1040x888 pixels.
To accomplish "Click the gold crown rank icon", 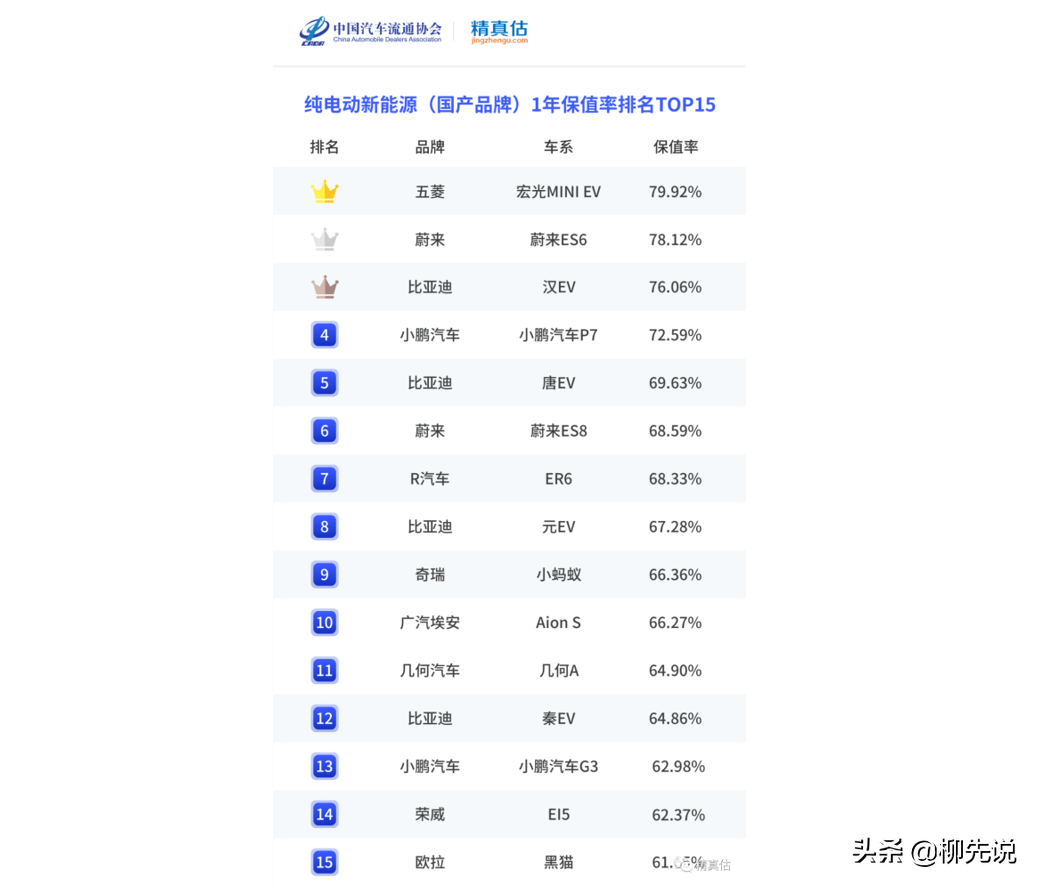I will point(324,192).
